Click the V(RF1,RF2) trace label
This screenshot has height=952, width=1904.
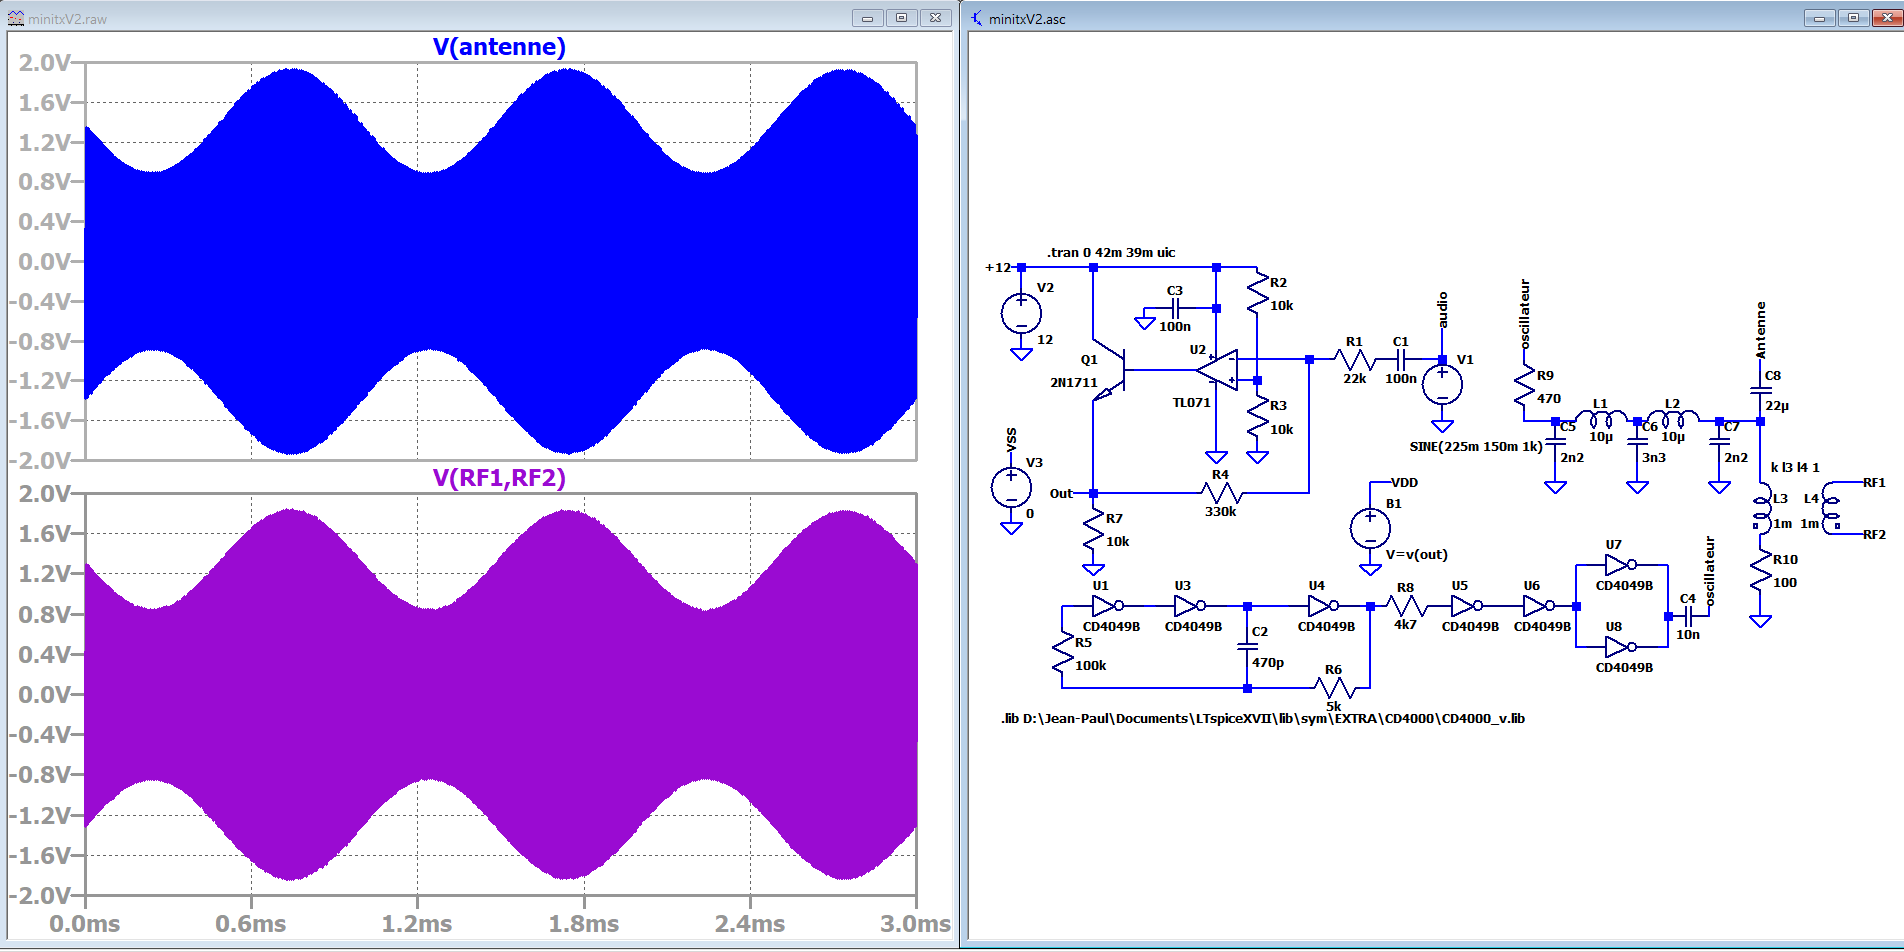coord(499,478)
